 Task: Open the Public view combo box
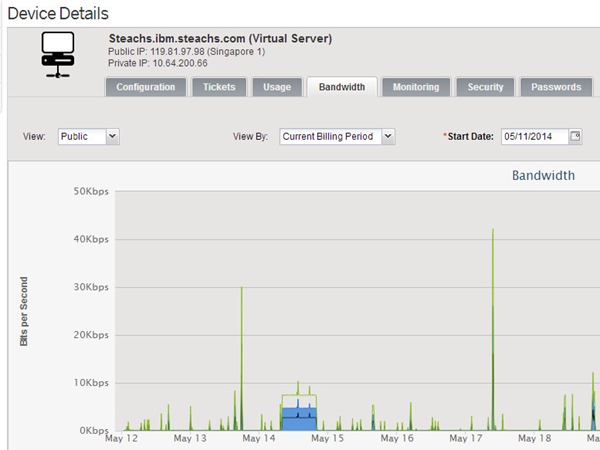click(x=89, y=137)
